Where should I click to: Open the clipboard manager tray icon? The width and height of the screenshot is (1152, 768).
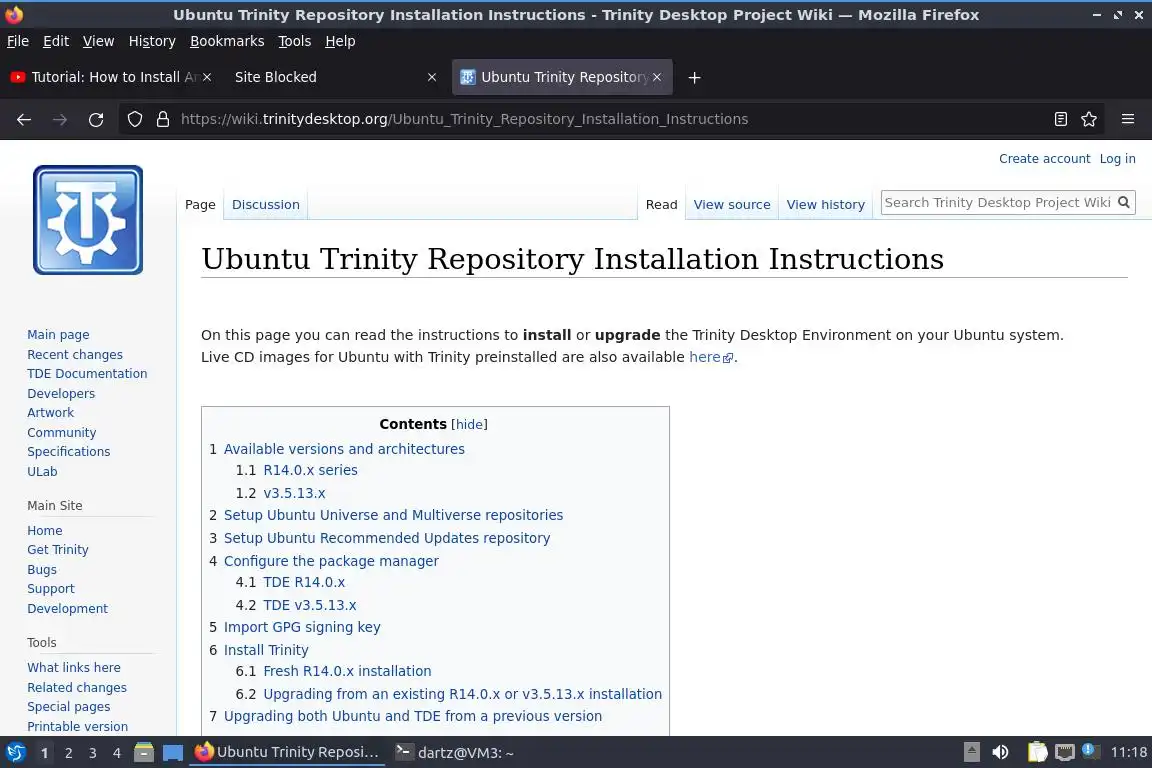[1037, 752]
